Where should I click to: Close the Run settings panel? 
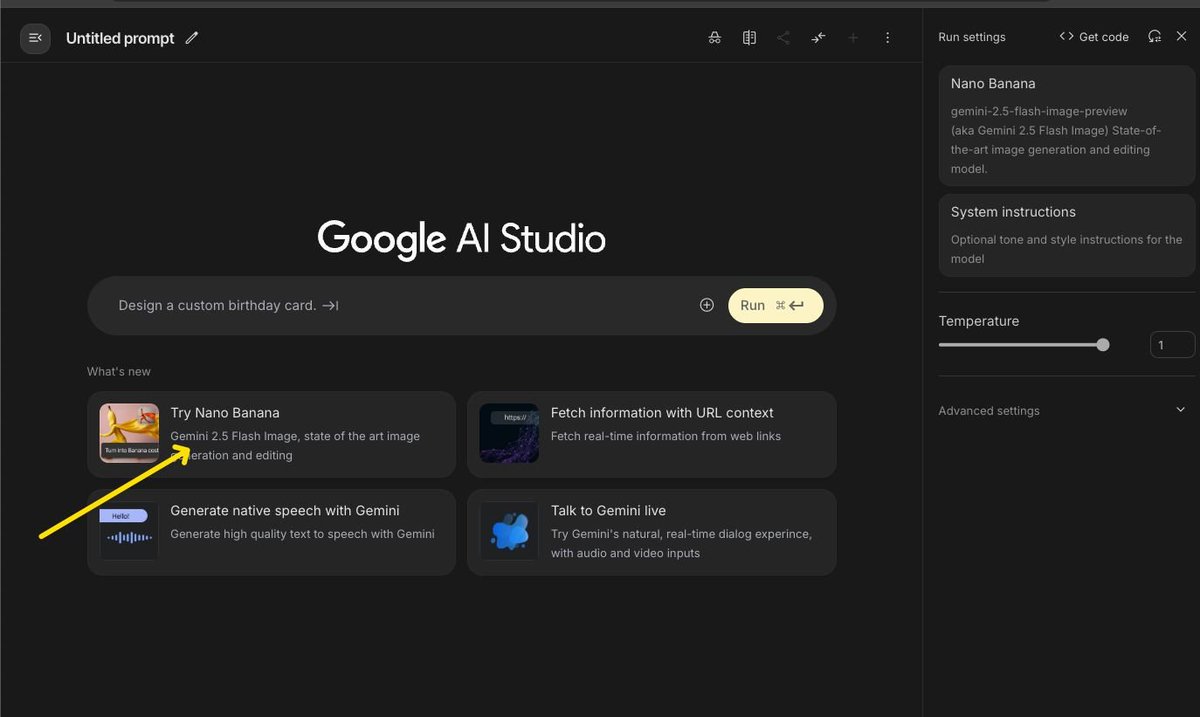[x=1181, y=36]
